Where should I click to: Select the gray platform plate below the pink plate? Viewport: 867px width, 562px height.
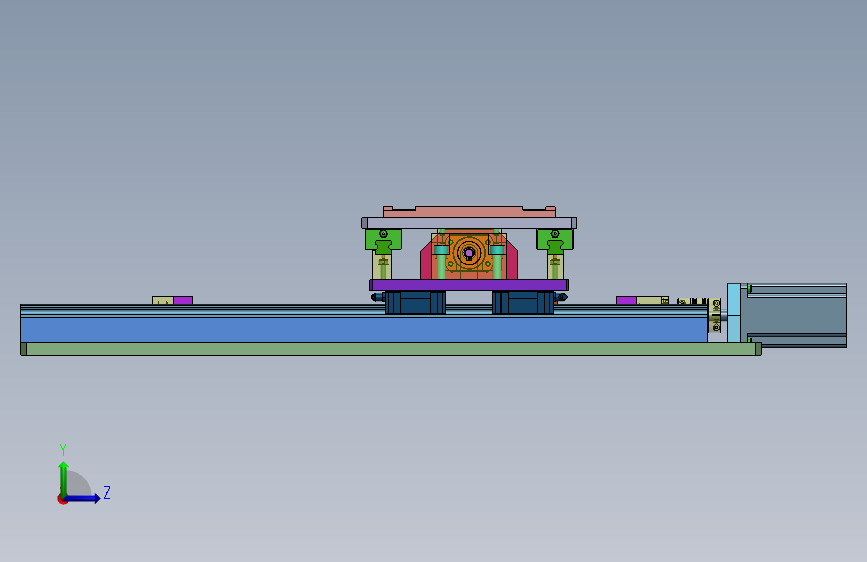click(469, 223)
